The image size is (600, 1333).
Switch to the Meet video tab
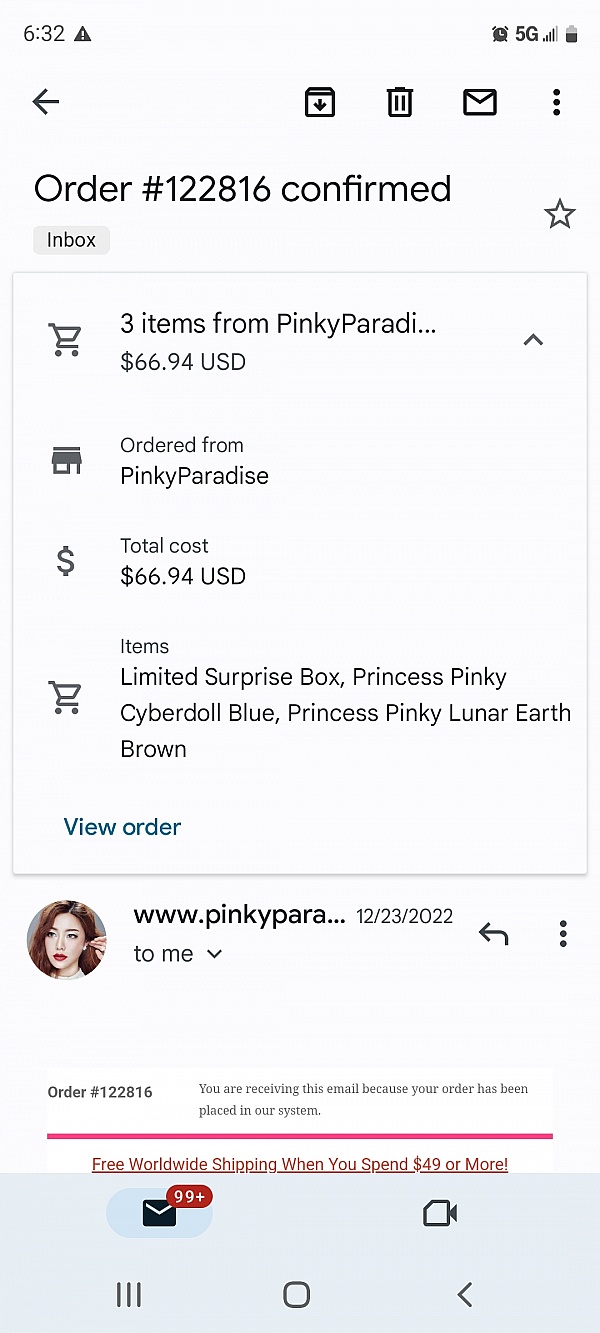[x=440, y=1213]
